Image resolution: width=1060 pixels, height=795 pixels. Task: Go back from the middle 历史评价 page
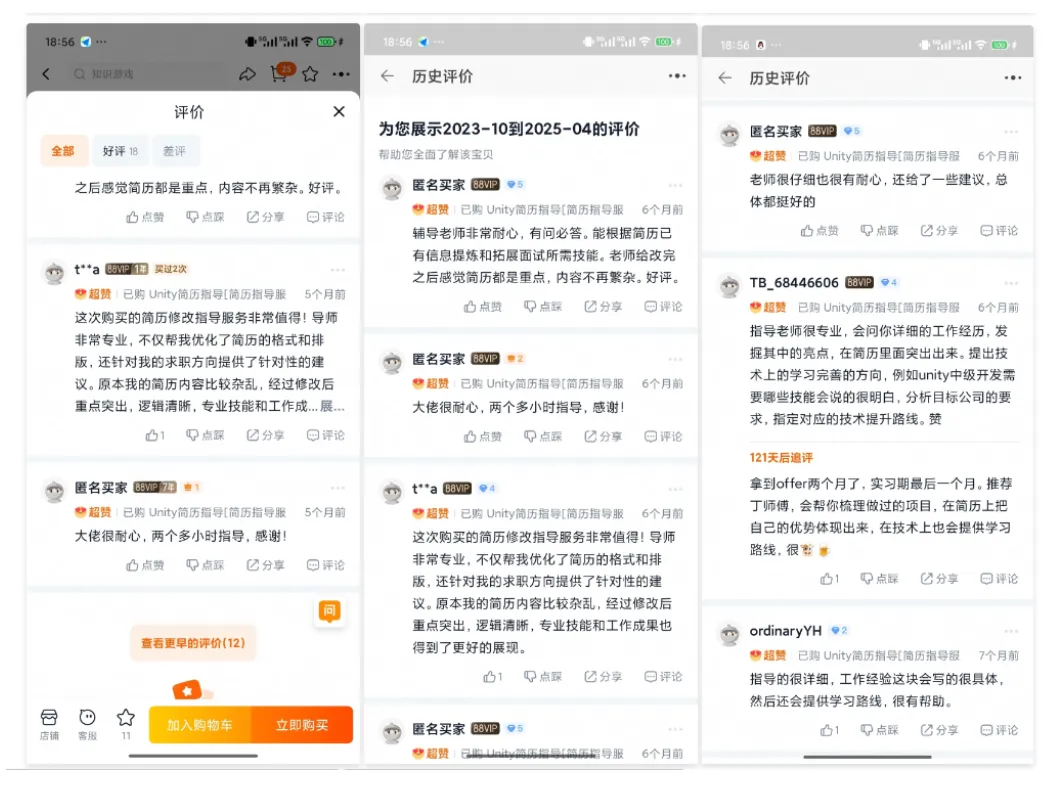[387, 76]
